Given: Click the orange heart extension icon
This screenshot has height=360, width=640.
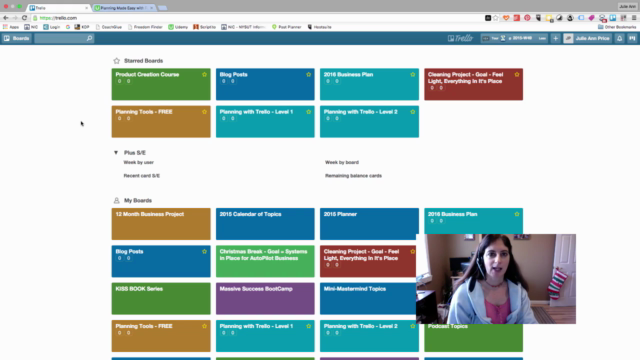Looking at the screenshot, I should pos(506,18).
